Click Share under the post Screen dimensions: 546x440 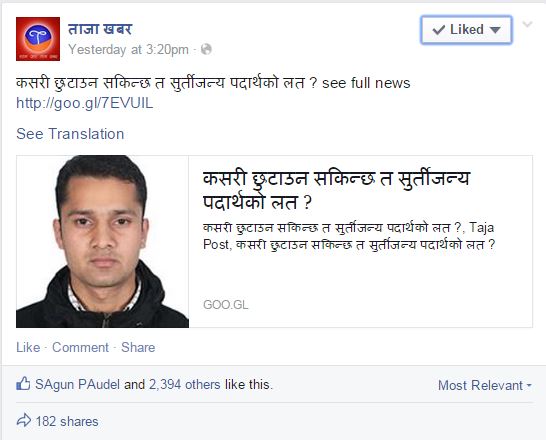click(x=138, y=347)
